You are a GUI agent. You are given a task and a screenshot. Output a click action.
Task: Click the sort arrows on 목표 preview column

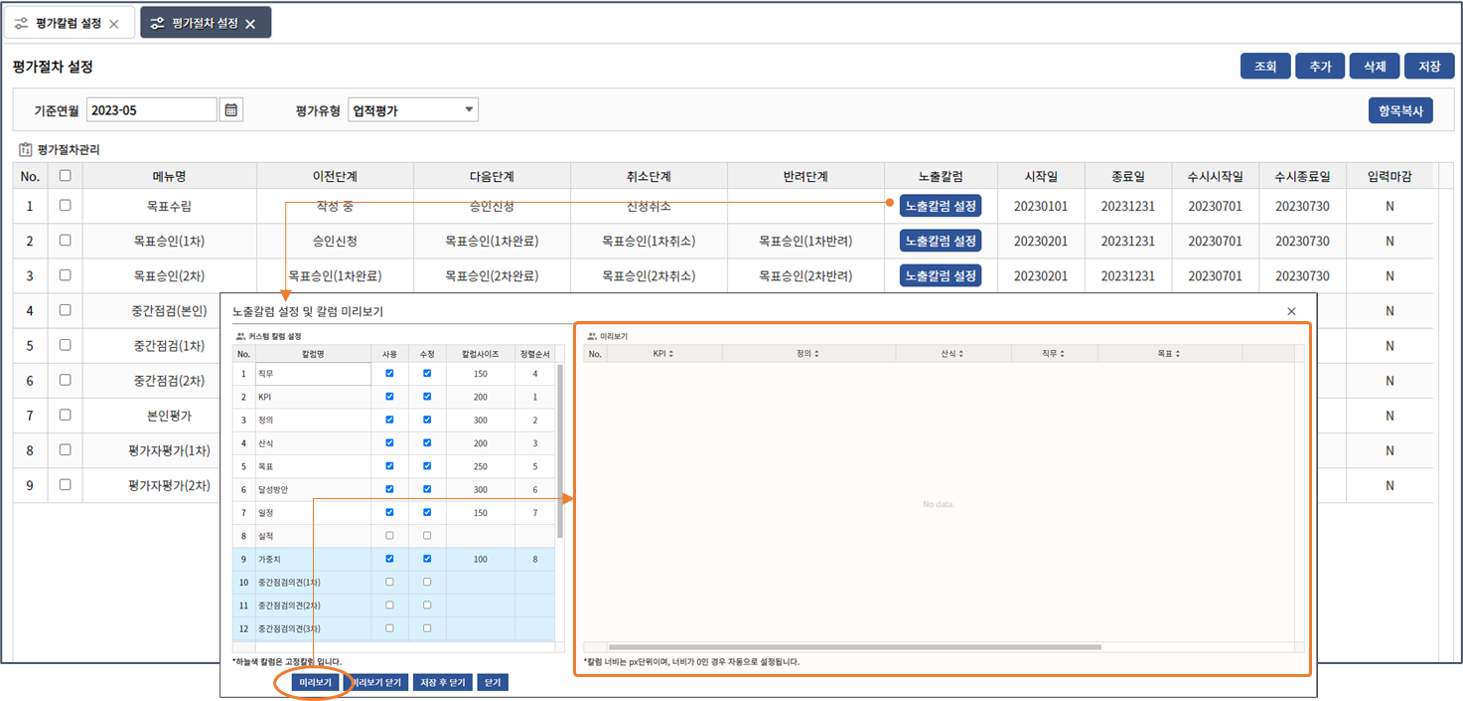click(1177, 353)
